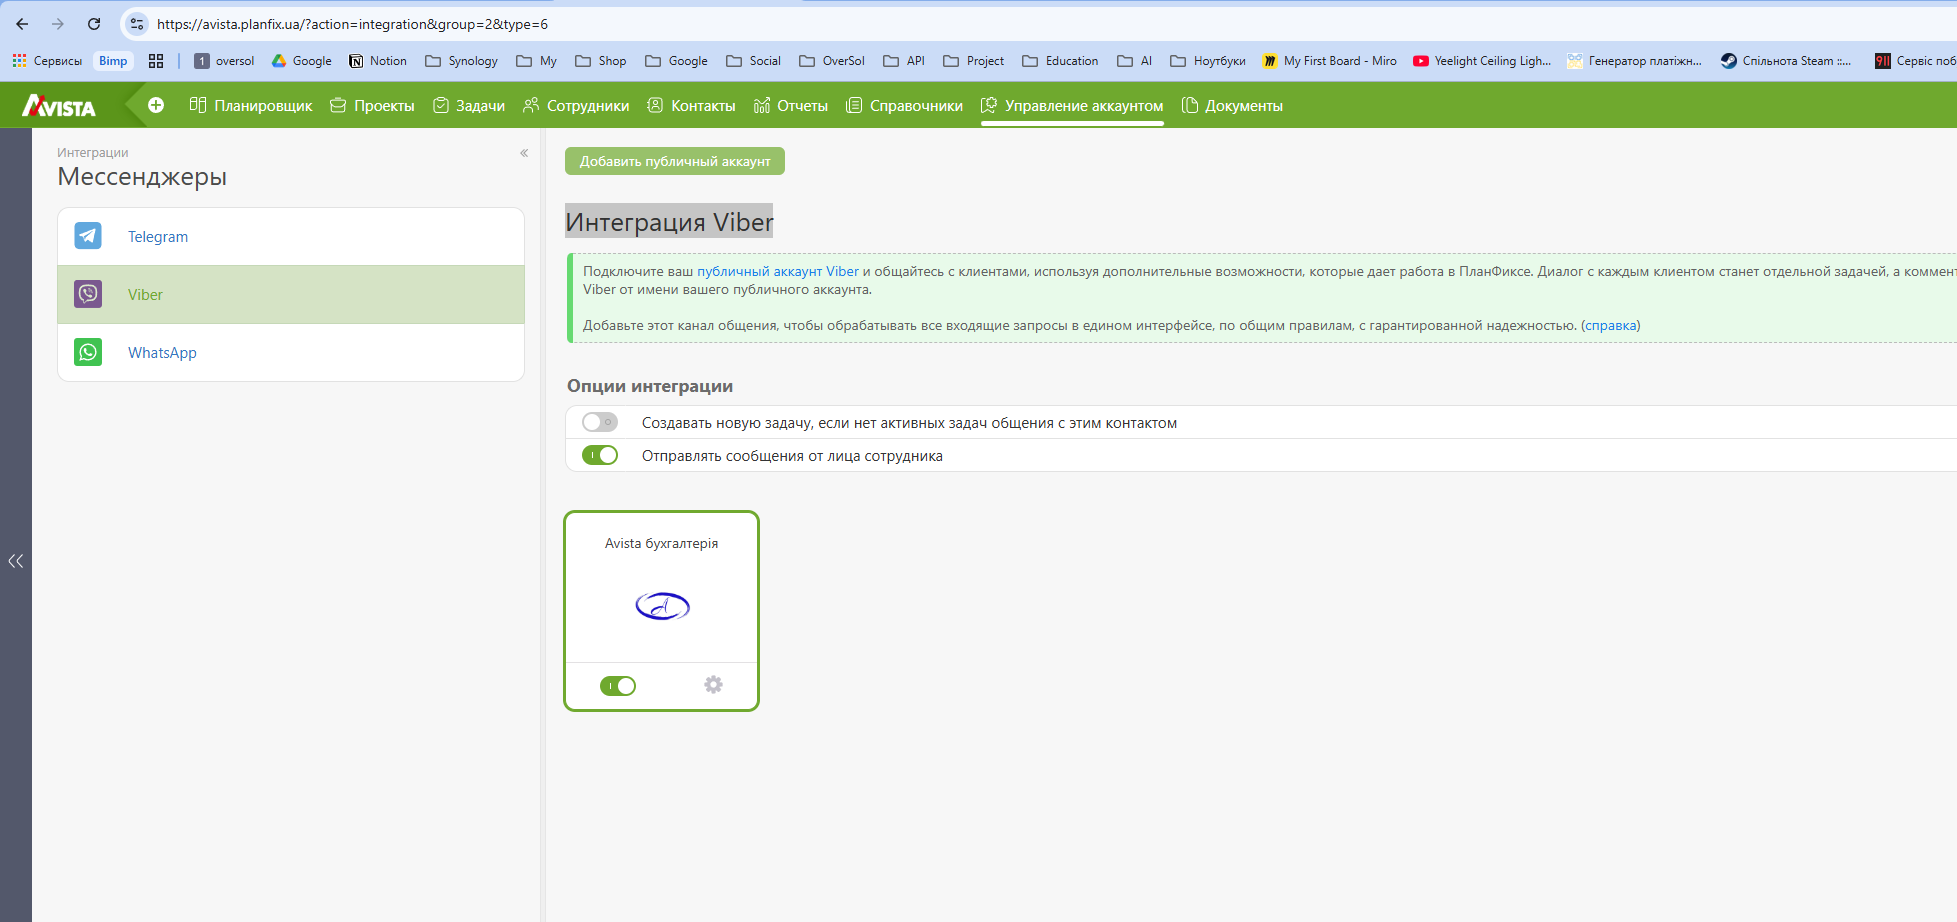Click the browser forward arrow
Screen dimensions: 1957x922
tap(58, 24)
